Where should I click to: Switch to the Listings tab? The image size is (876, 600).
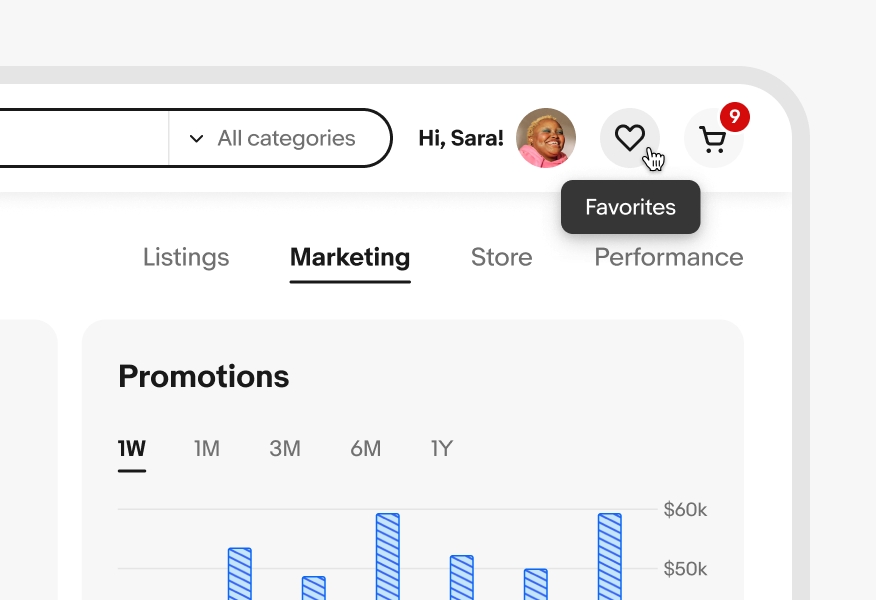(186, 257)
